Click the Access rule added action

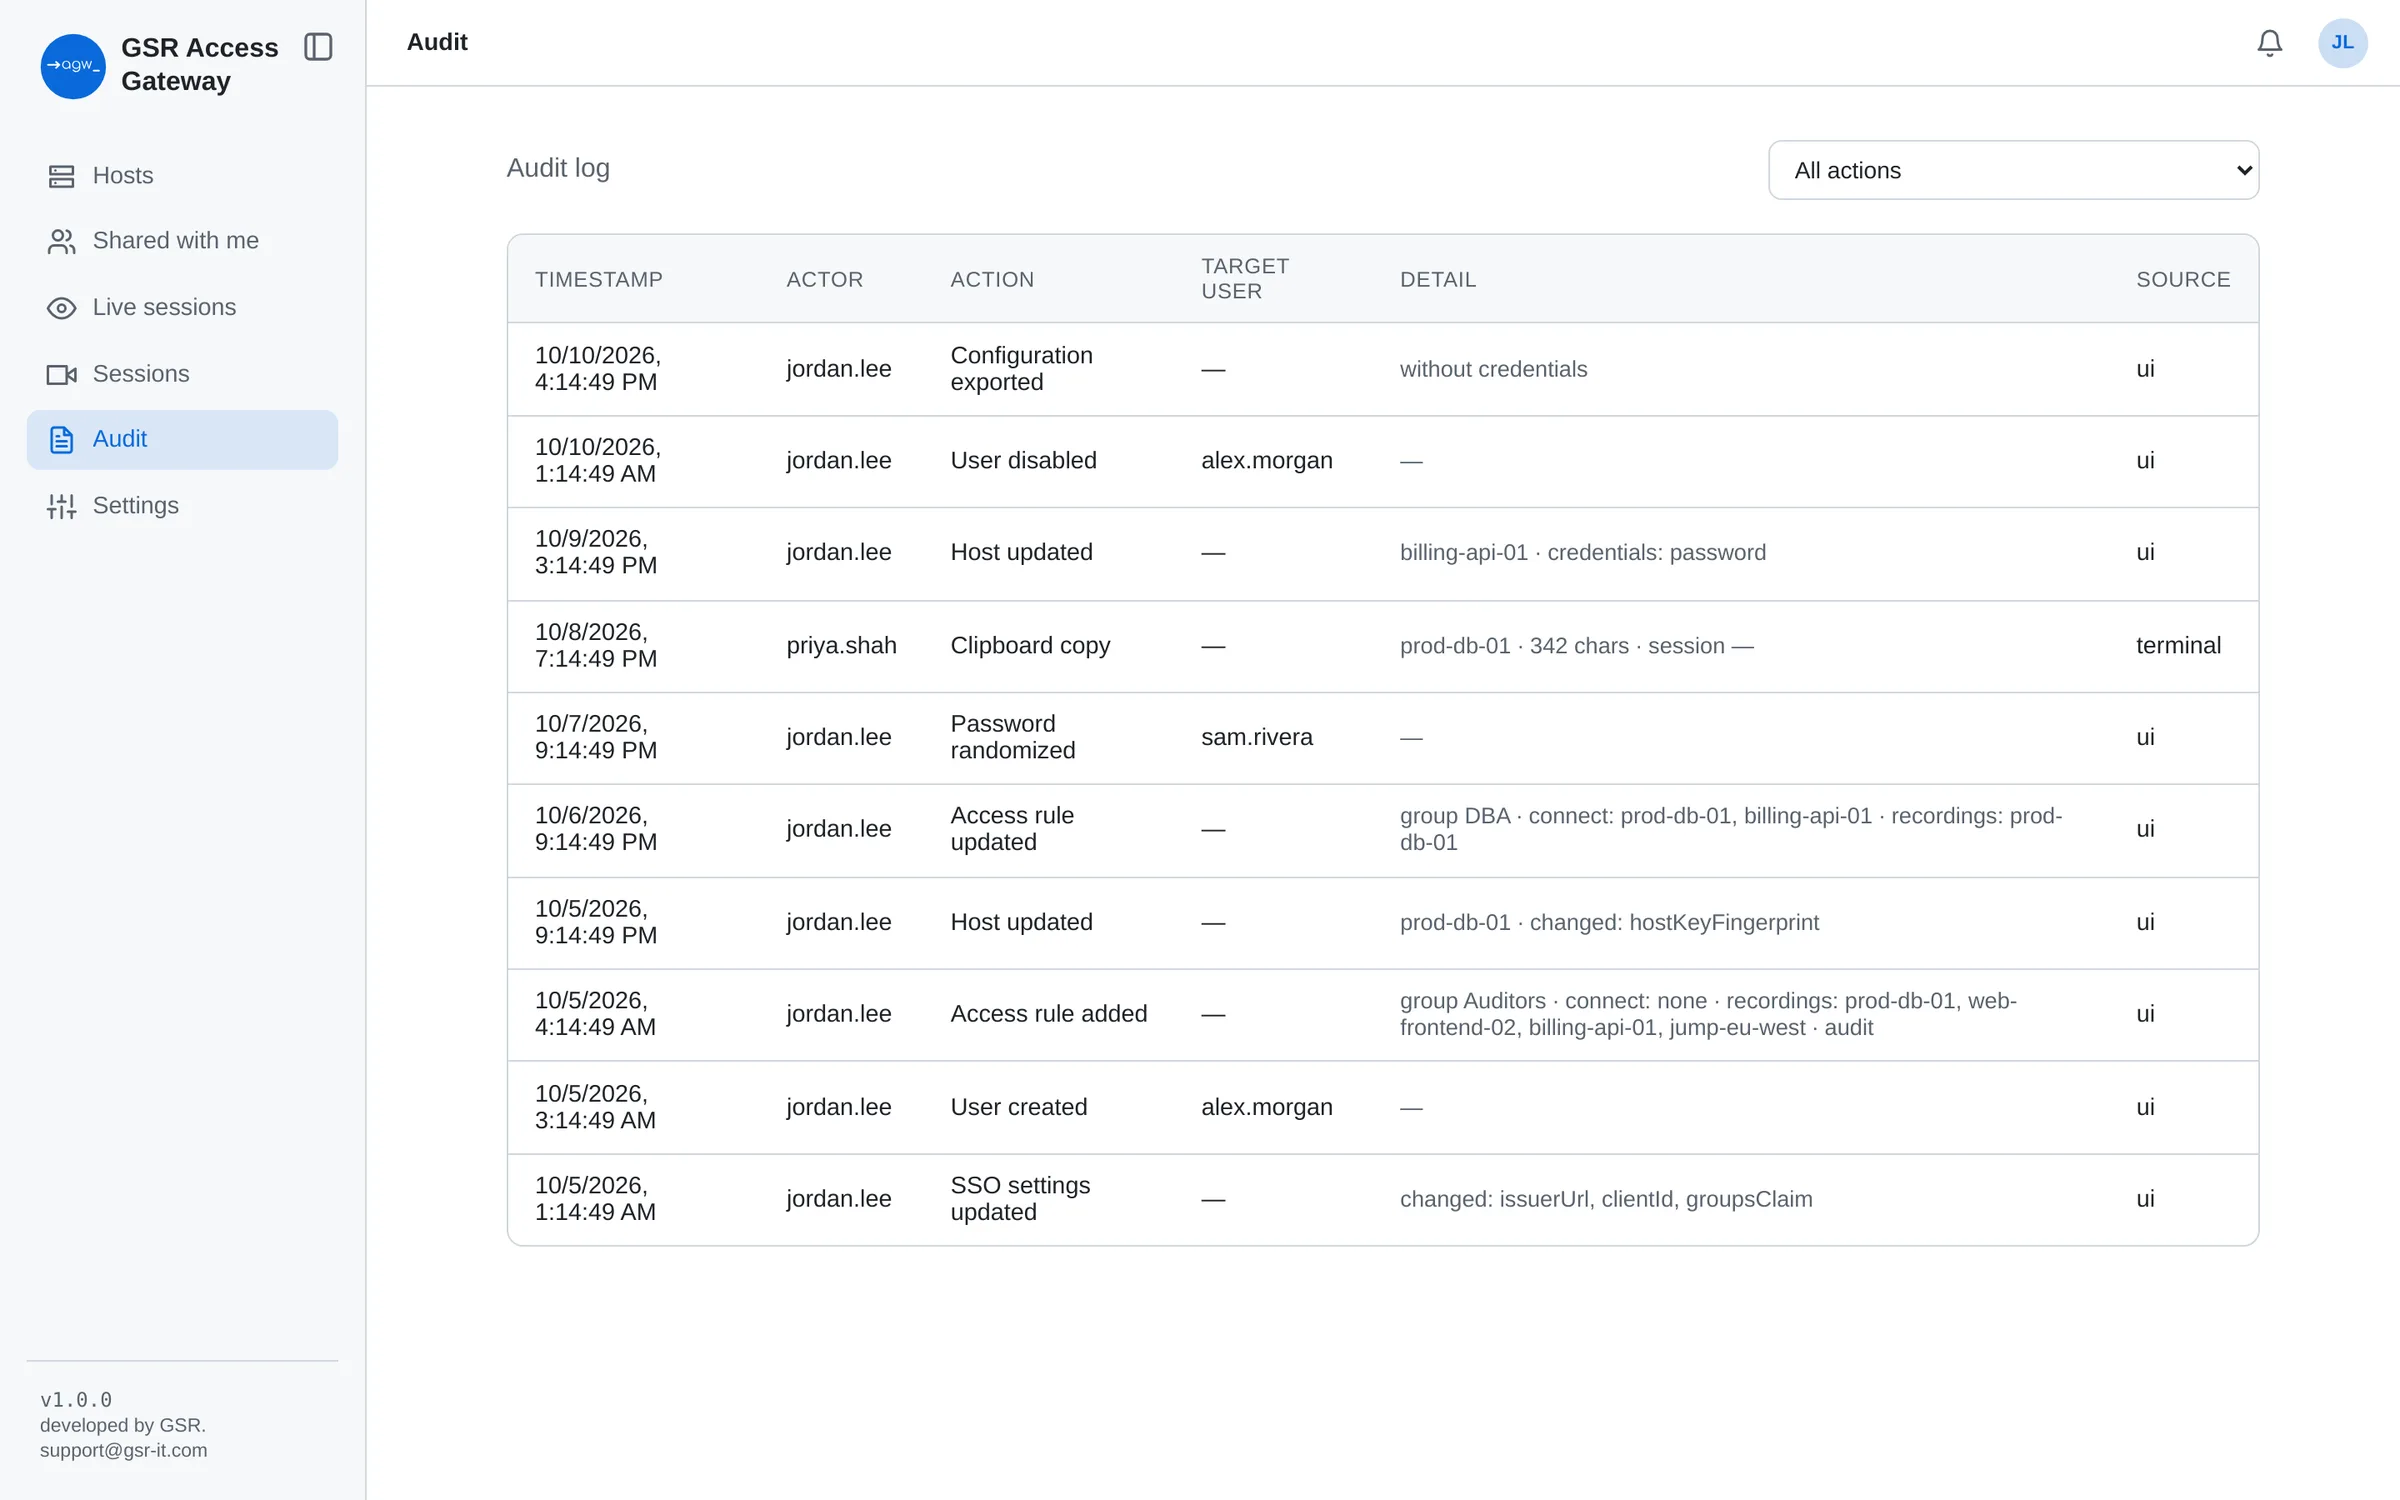click(1048, 1013)
